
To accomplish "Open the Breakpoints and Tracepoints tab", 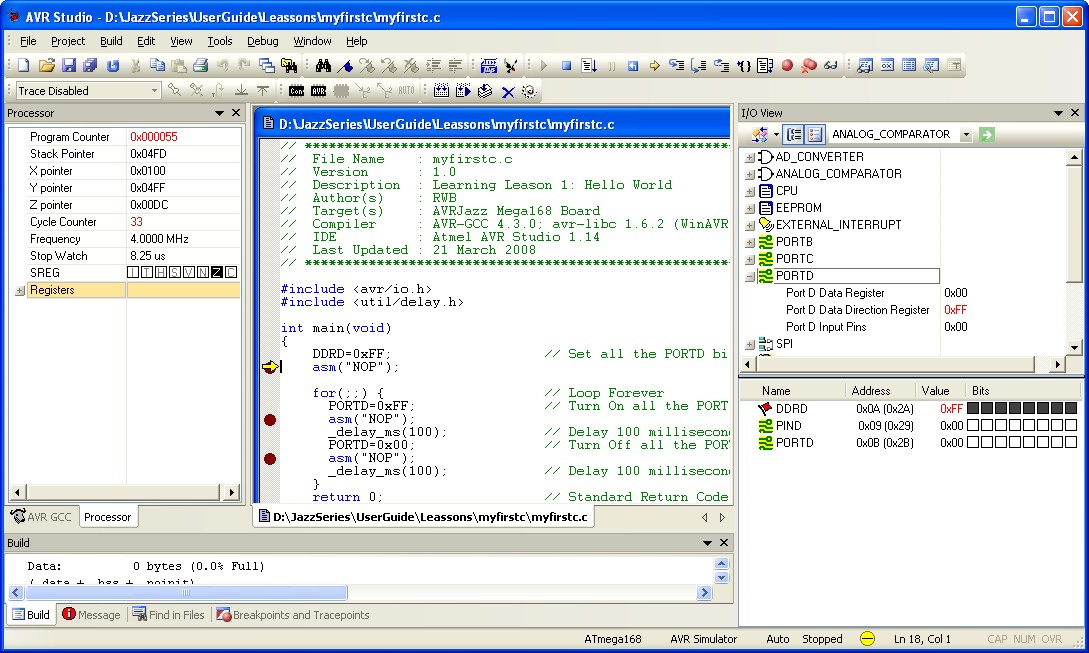I will pos(292,615).
